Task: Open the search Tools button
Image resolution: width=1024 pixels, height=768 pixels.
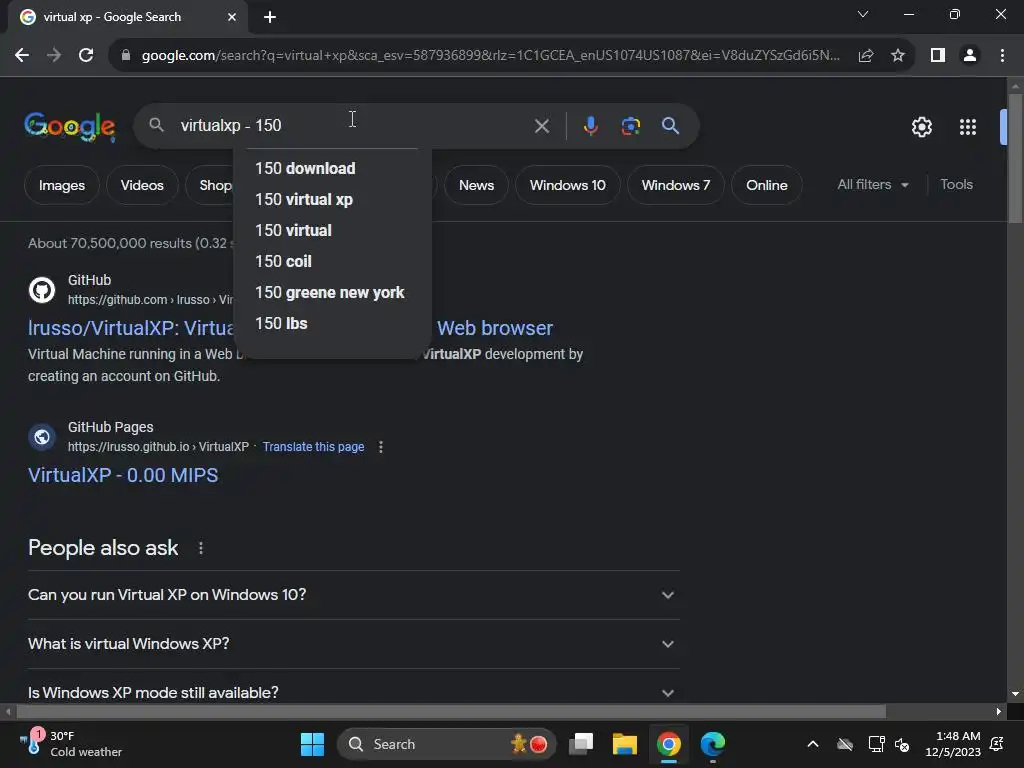Action: [x=956, y=185]
